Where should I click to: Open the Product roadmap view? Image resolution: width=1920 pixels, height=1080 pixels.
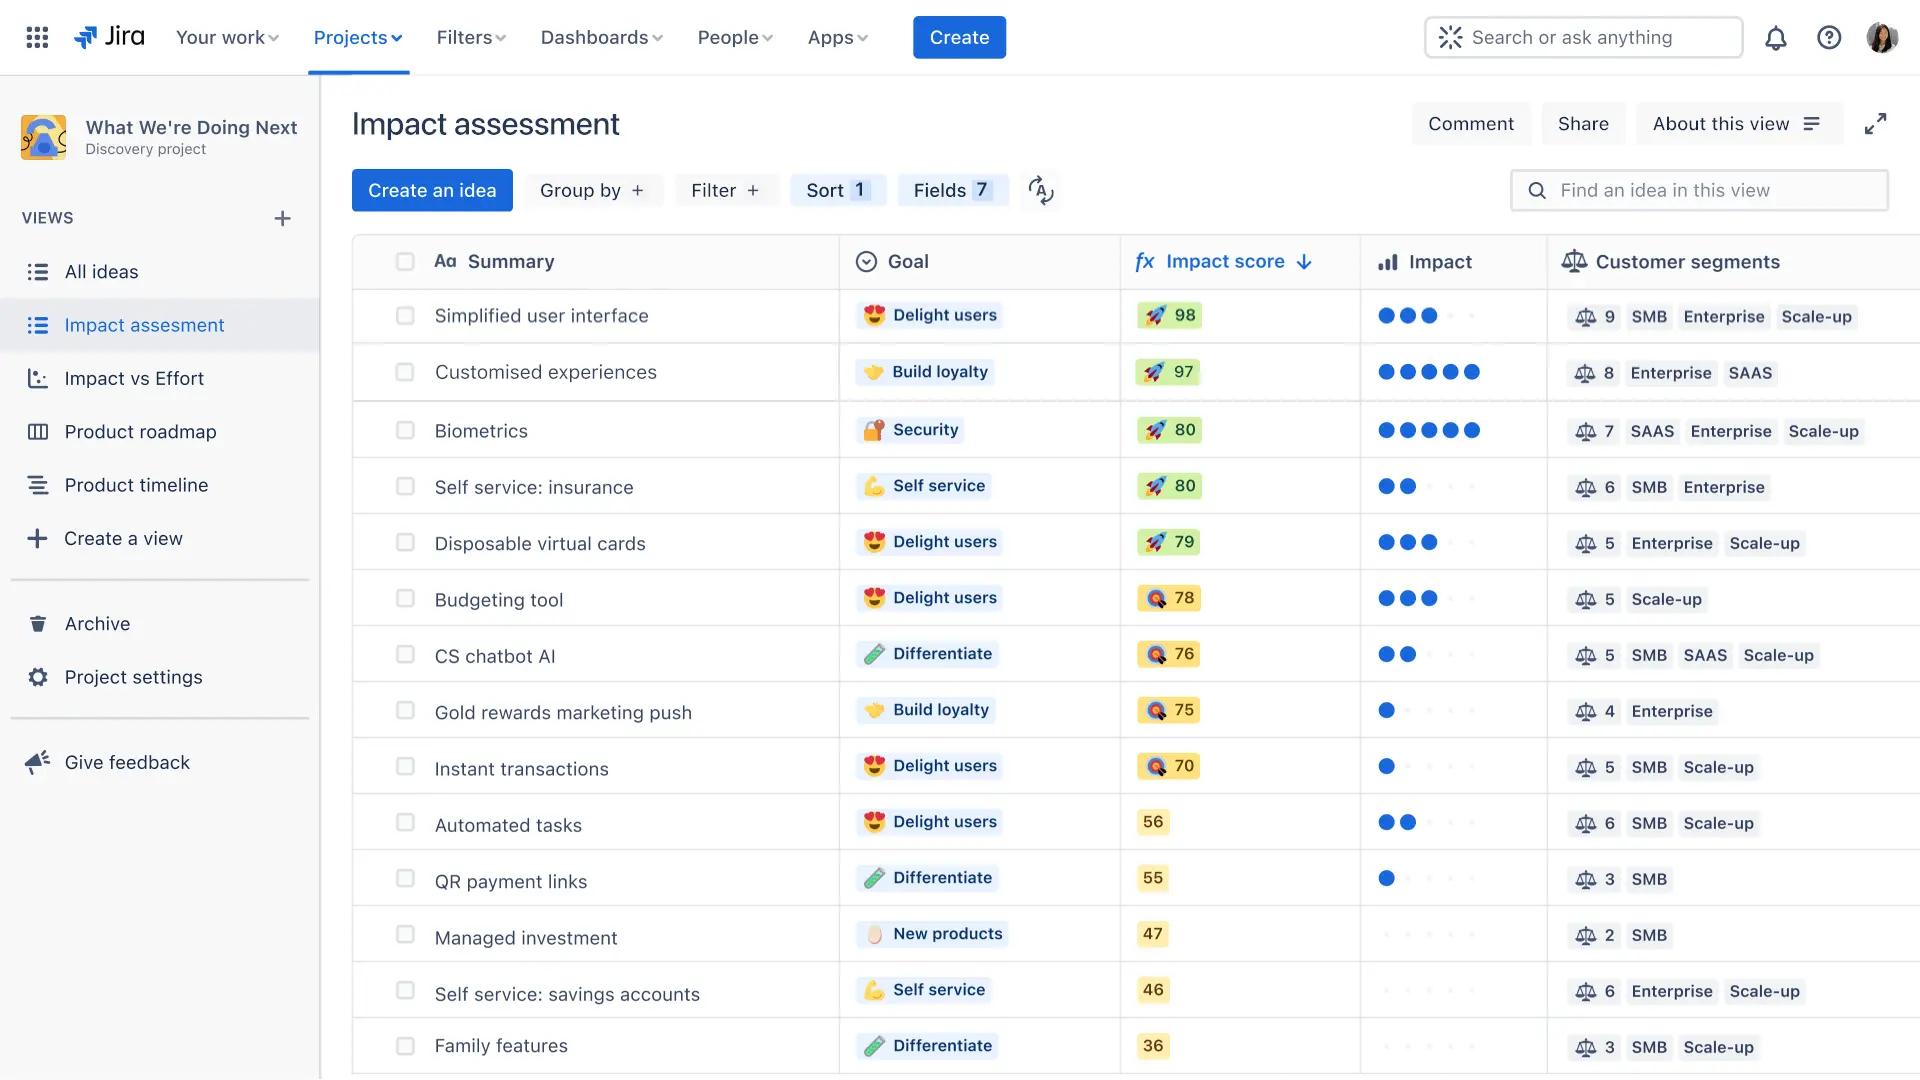140,432
